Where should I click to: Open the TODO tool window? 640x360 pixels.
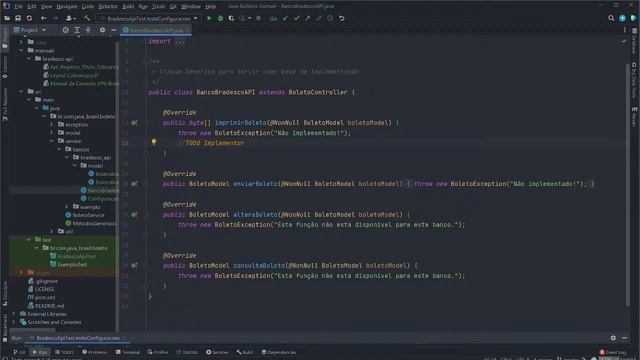[64, 352]
